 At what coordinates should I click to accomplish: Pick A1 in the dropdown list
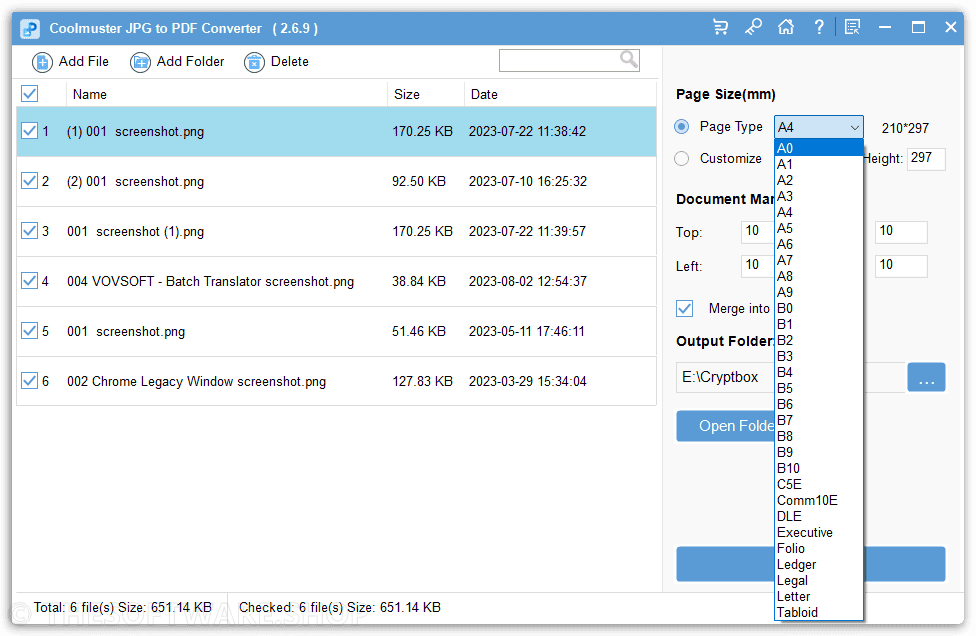pyautogui.click(x=819, y=164)
